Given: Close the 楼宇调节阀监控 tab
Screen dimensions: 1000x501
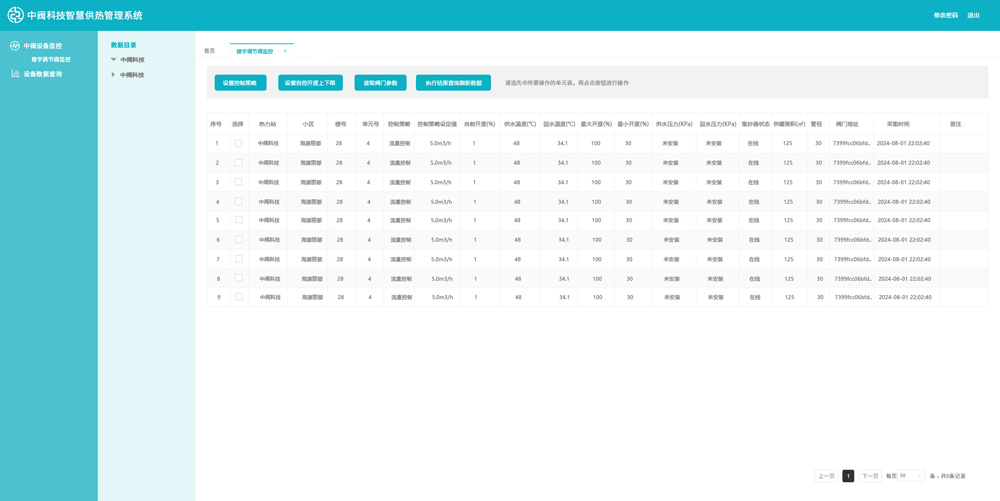Looking at the screenshot, I should point(285,51).
